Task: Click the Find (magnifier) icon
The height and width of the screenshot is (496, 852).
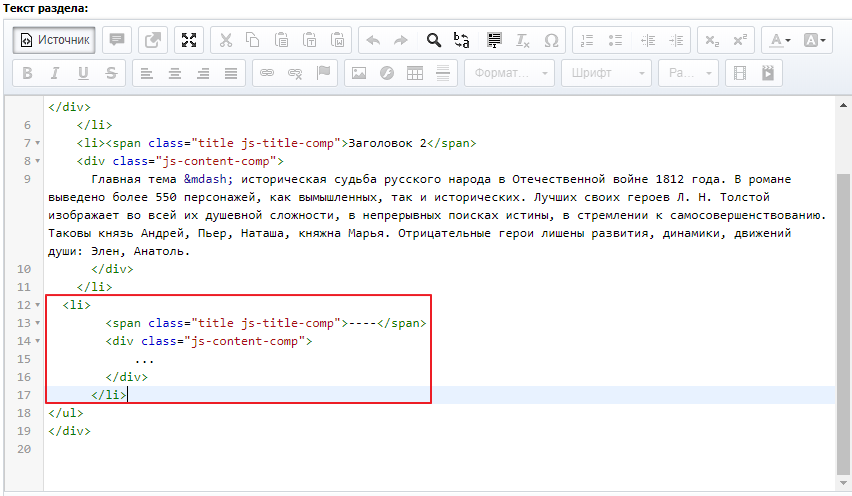Action: [x=434, y=40]
